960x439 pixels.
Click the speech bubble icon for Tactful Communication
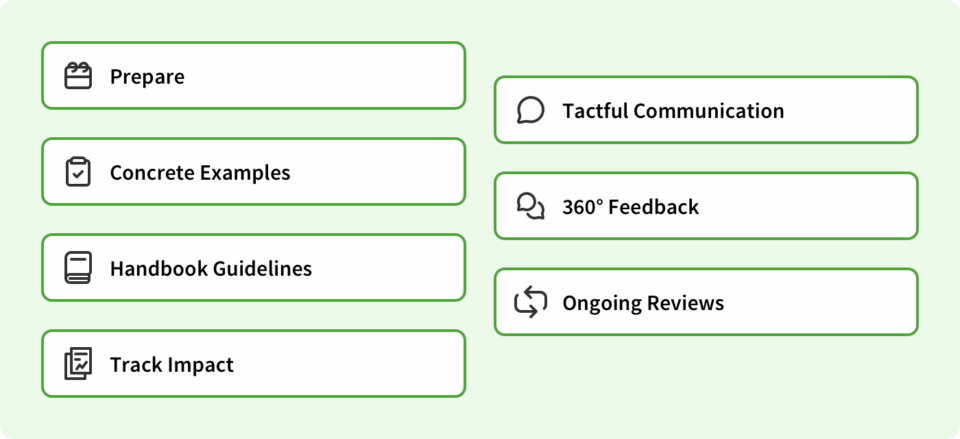530,110
